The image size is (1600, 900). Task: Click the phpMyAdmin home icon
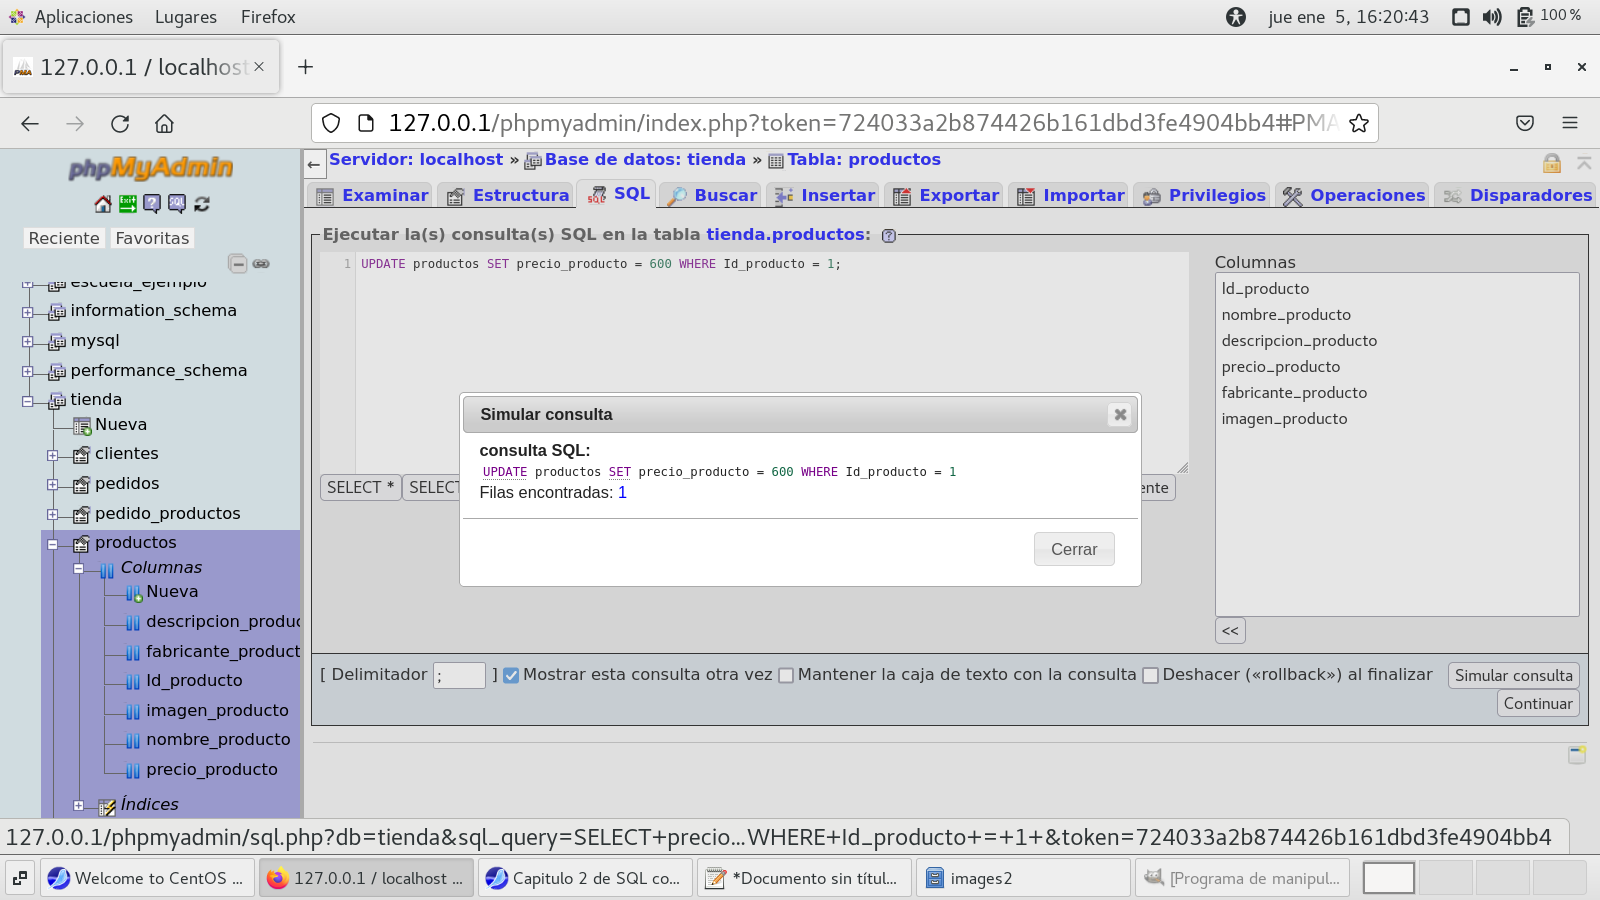[103, 204]
